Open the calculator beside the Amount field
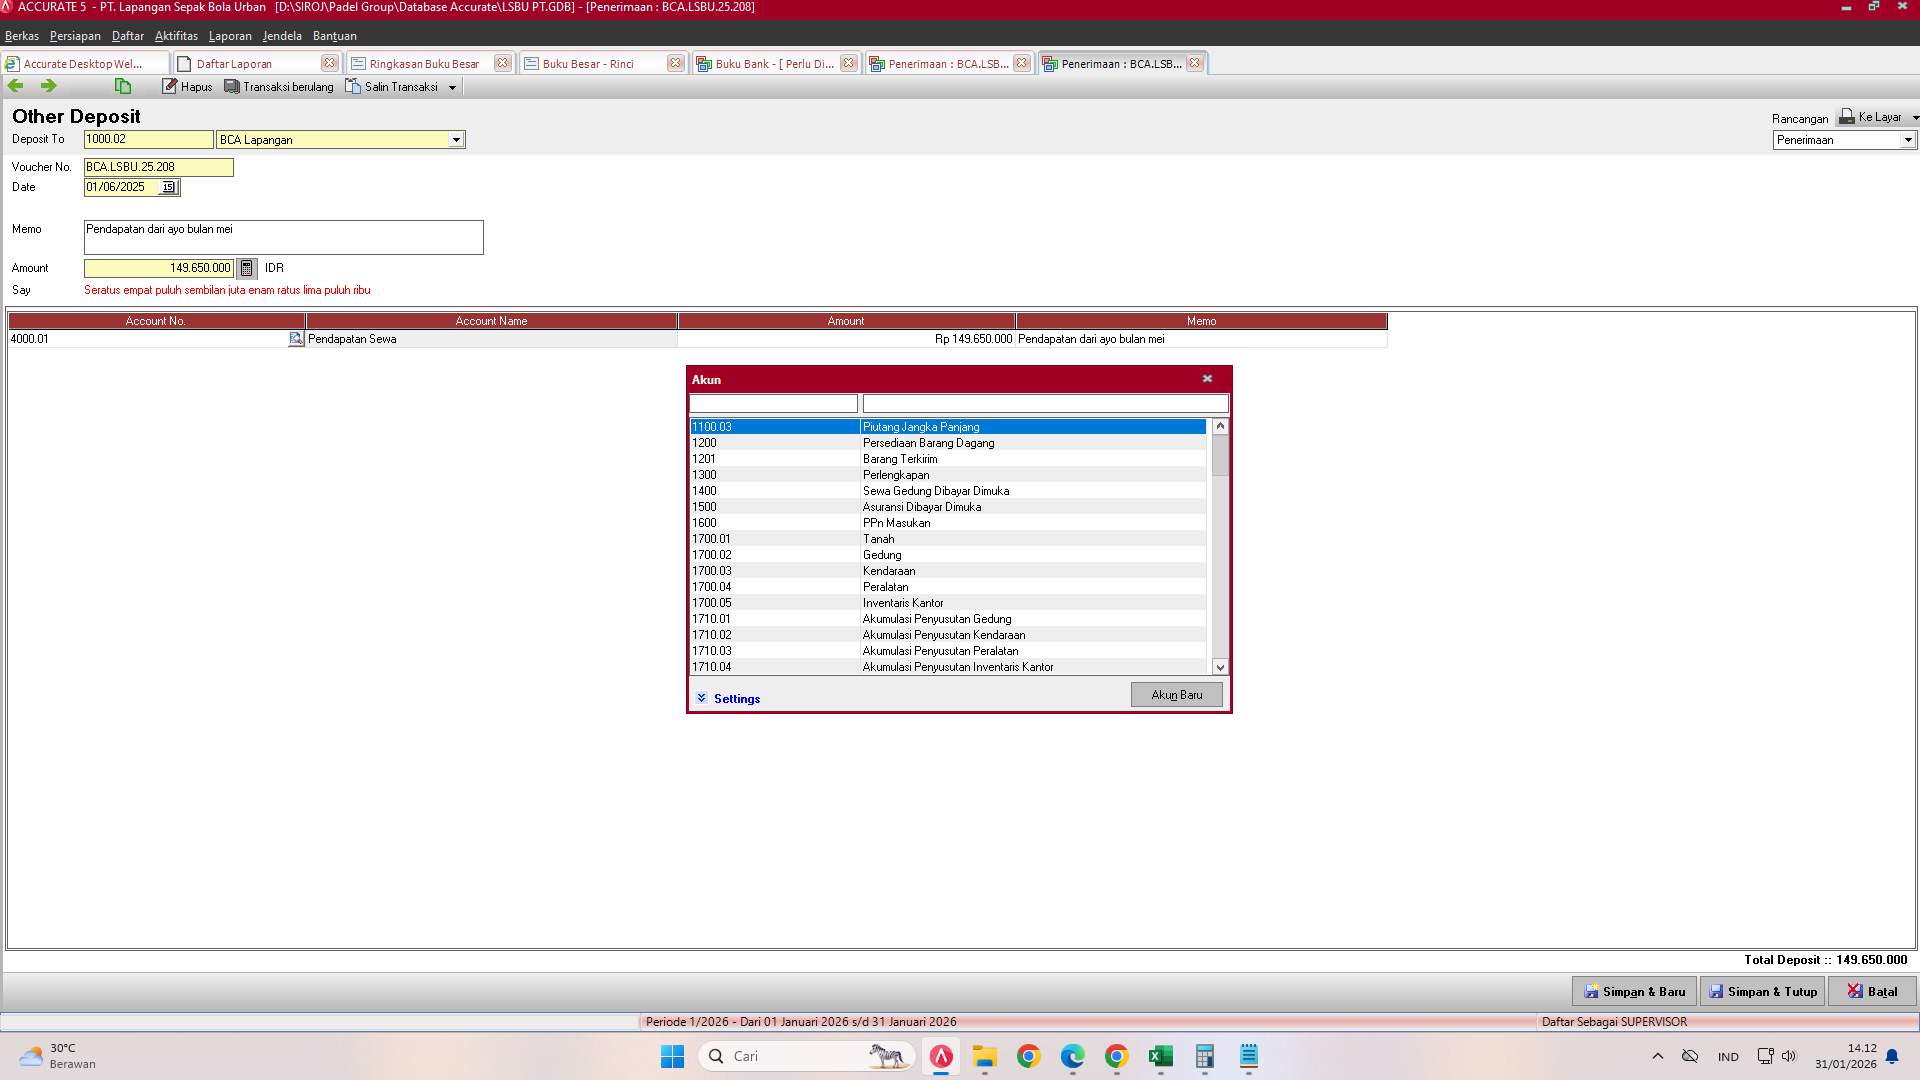The image size is (1920, 1080). click(247, 268)
